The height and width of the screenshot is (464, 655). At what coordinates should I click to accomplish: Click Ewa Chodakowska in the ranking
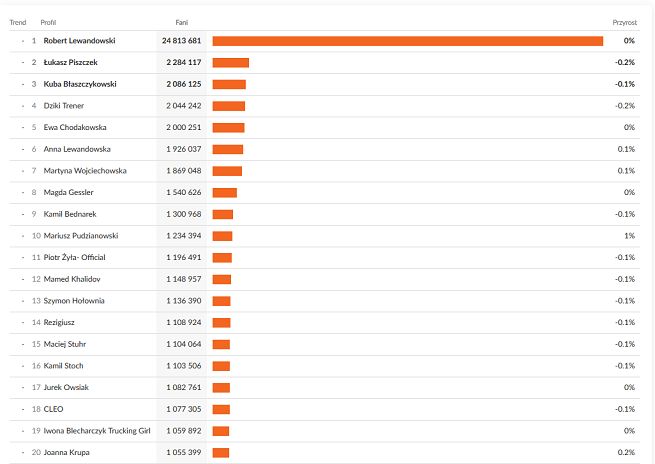(x=75, y=127)
